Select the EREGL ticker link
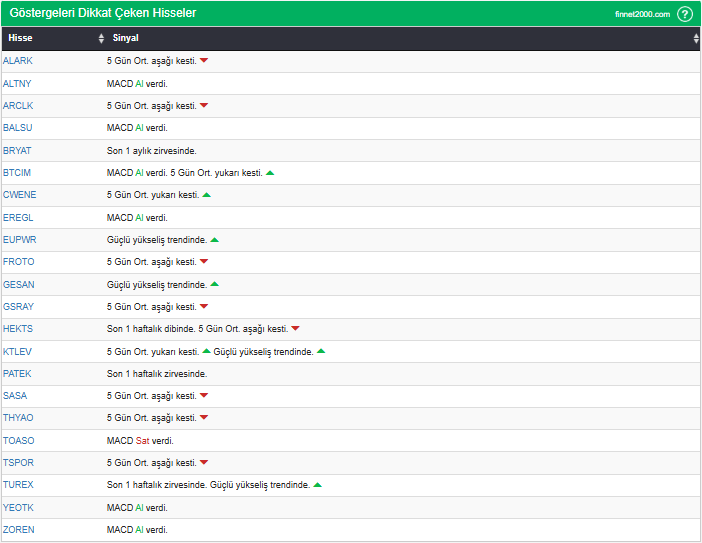The image size is (702, 543). [x=19, y=217]
